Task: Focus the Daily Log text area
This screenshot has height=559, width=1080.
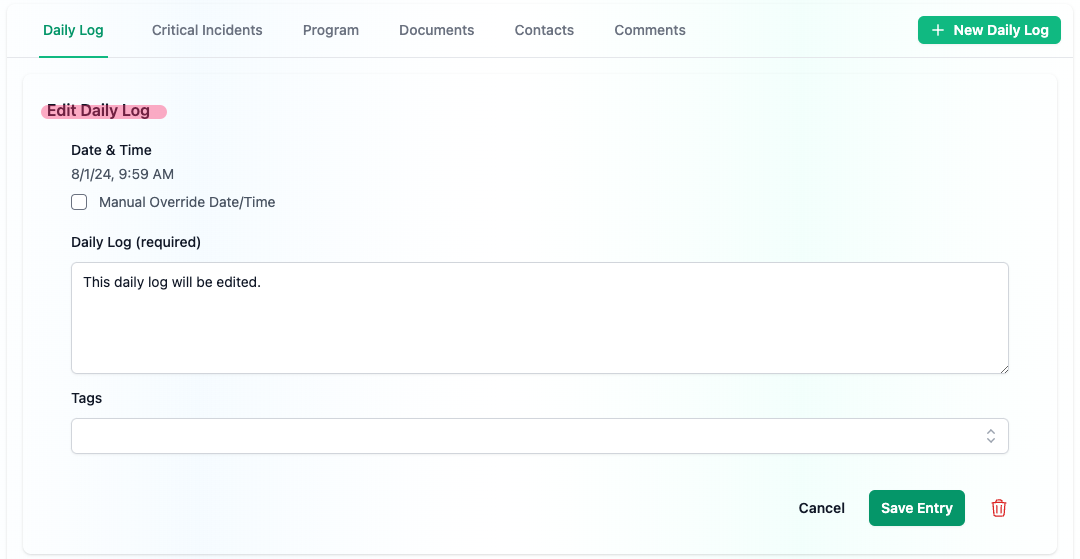Action: tap(540, 318)
